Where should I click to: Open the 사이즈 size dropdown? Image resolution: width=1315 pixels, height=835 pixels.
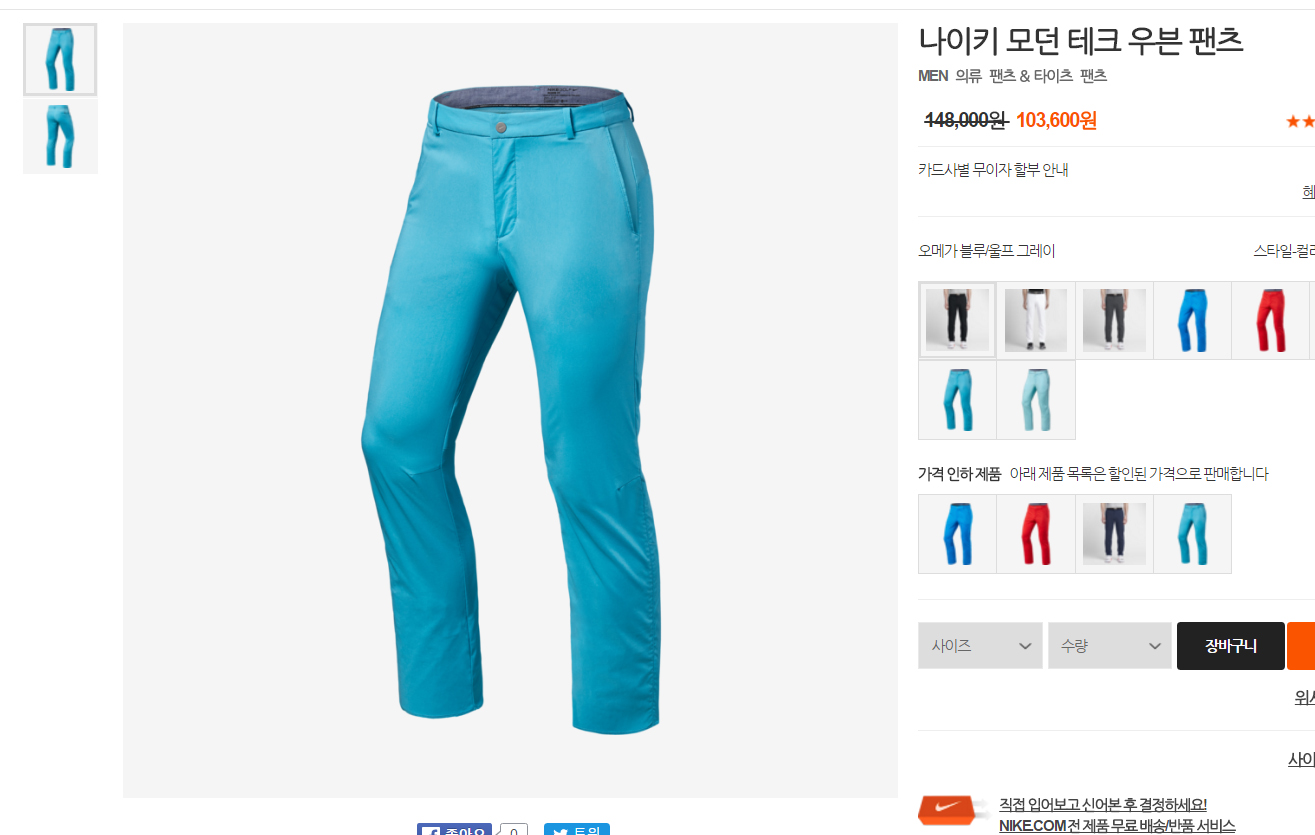980,646
